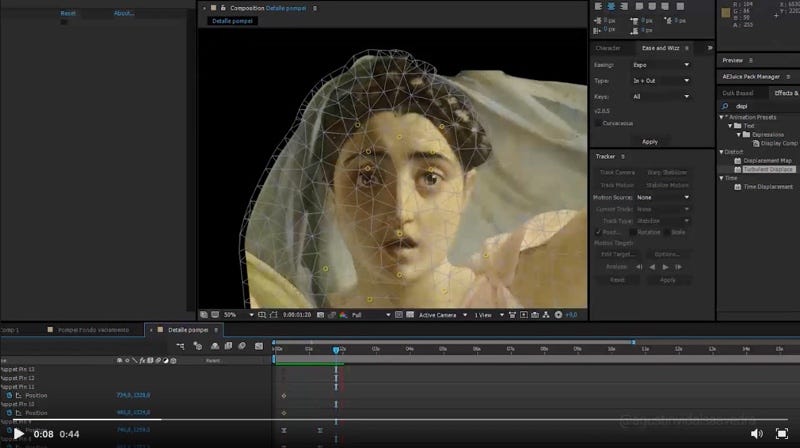Click the current time indicator on the timeline
The height and width of the screenshot is (448, 800).
[x=336, y=350]
